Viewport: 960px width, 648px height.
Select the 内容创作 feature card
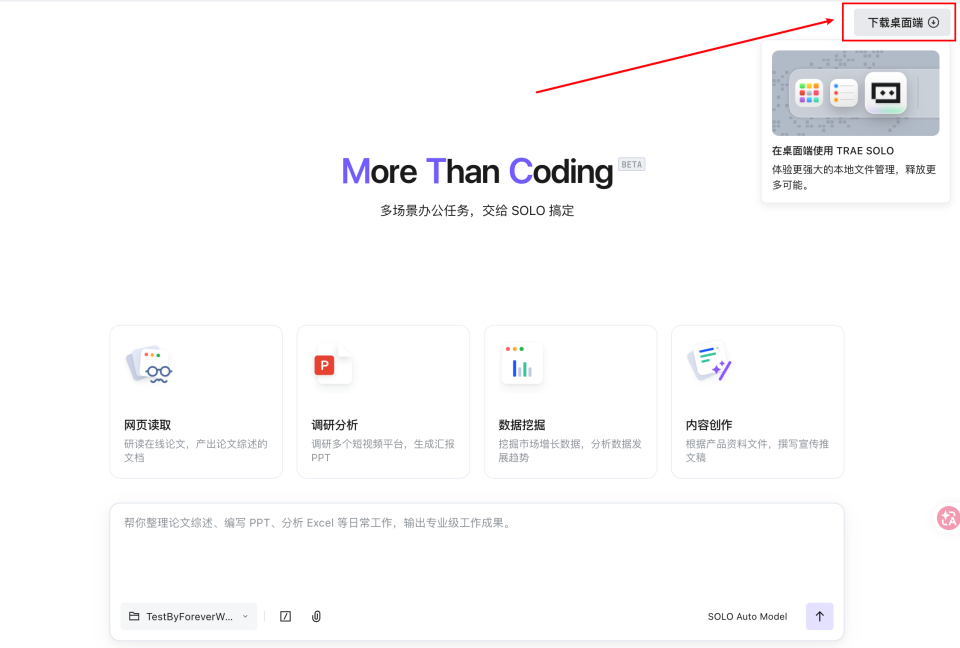pyautogui.click(x=757, y=401)
